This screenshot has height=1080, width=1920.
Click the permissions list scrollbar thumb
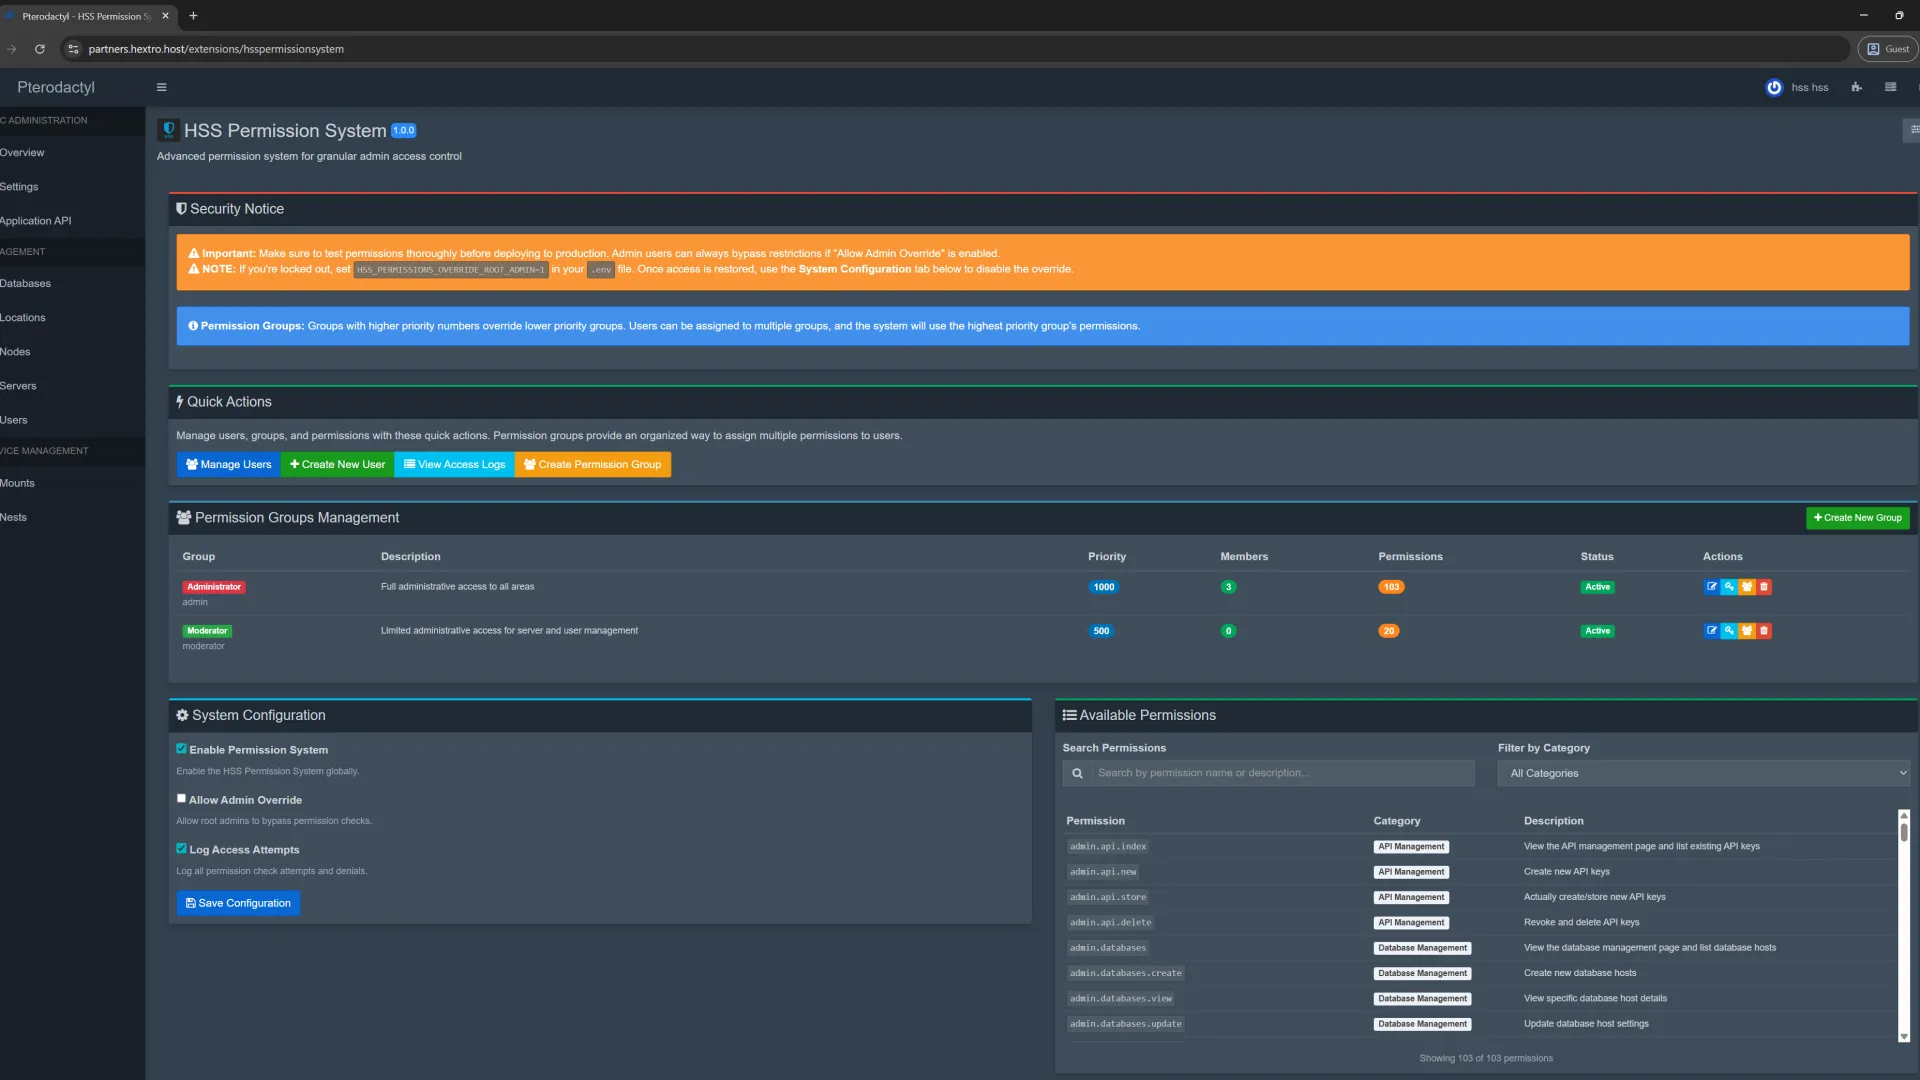tap(1904, 831)
